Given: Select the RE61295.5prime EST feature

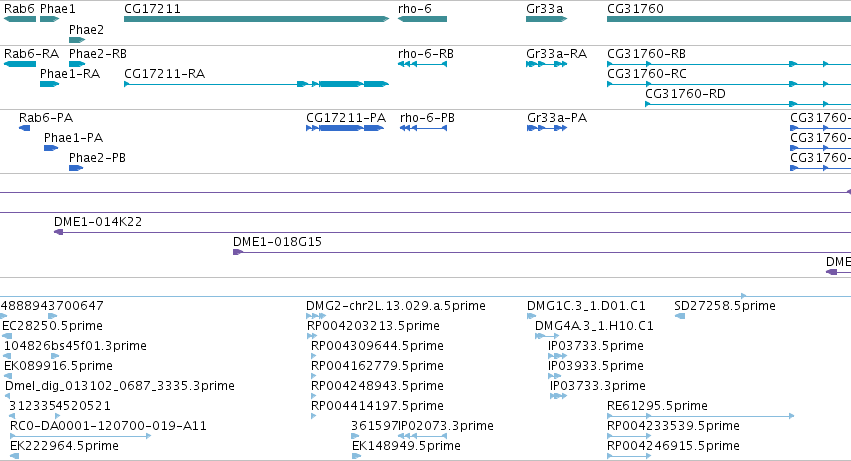Looking at the screenshot, I should pos(700,416).
